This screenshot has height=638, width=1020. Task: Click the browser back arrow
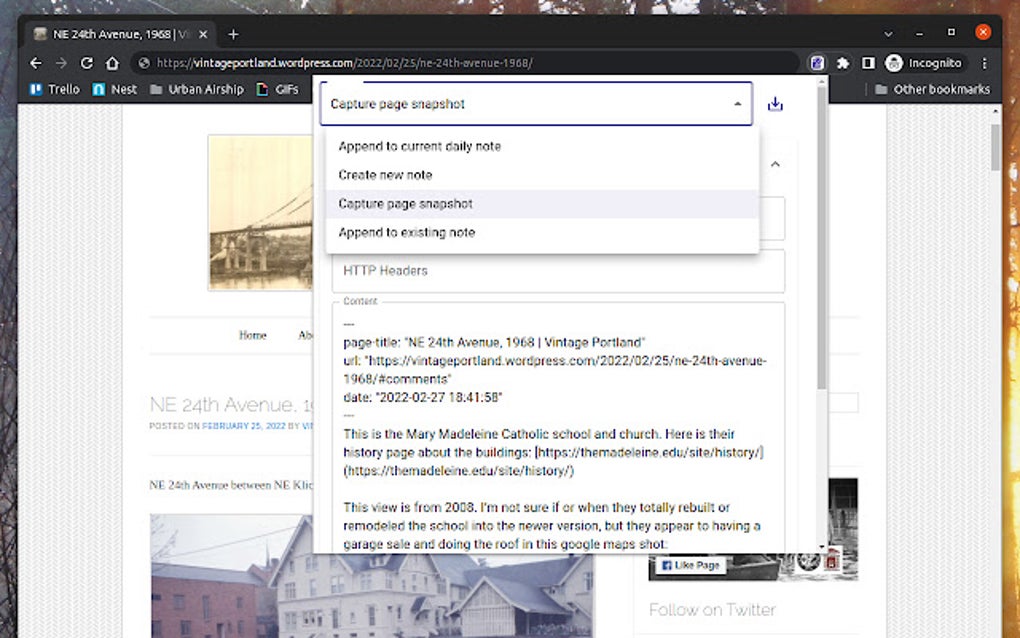click(36, 63)
